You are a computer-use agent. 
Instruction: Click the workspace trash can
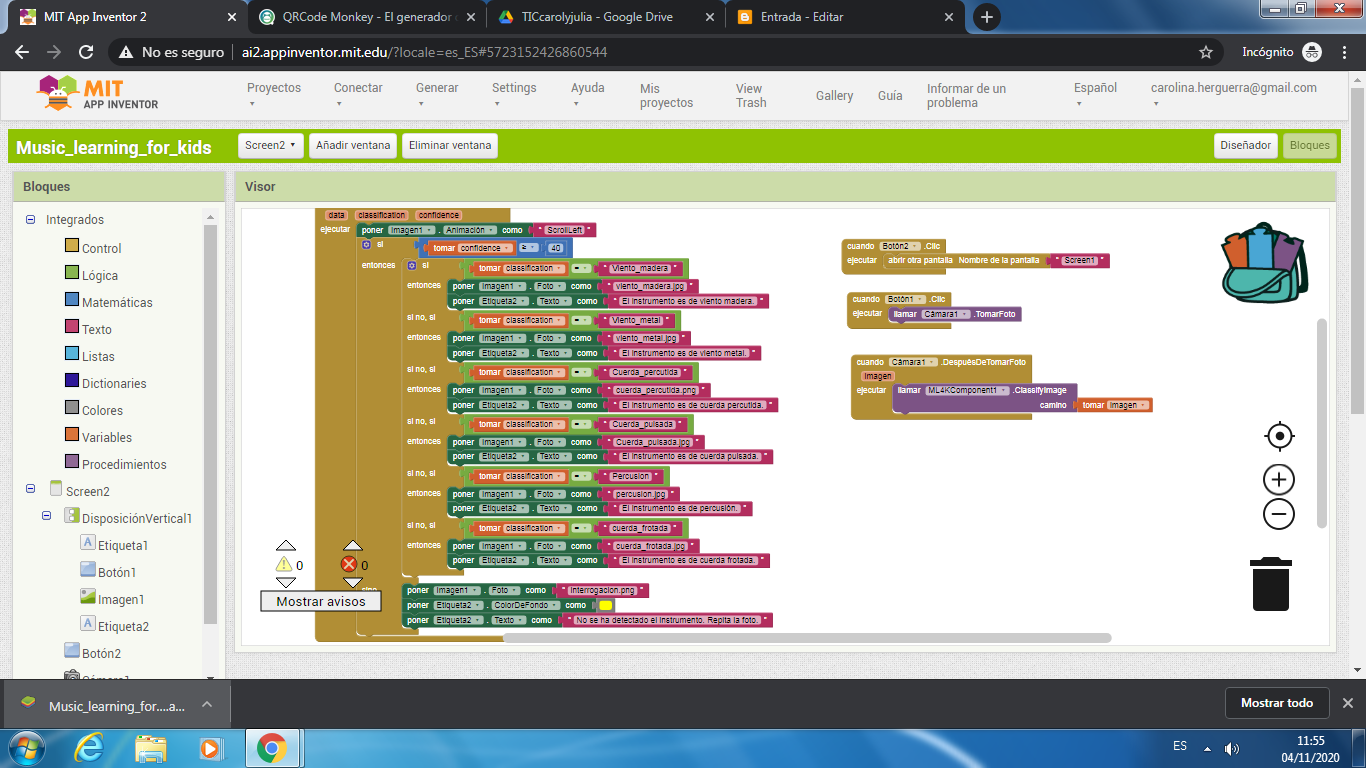pyautogui.click(x=1271, y=584)
